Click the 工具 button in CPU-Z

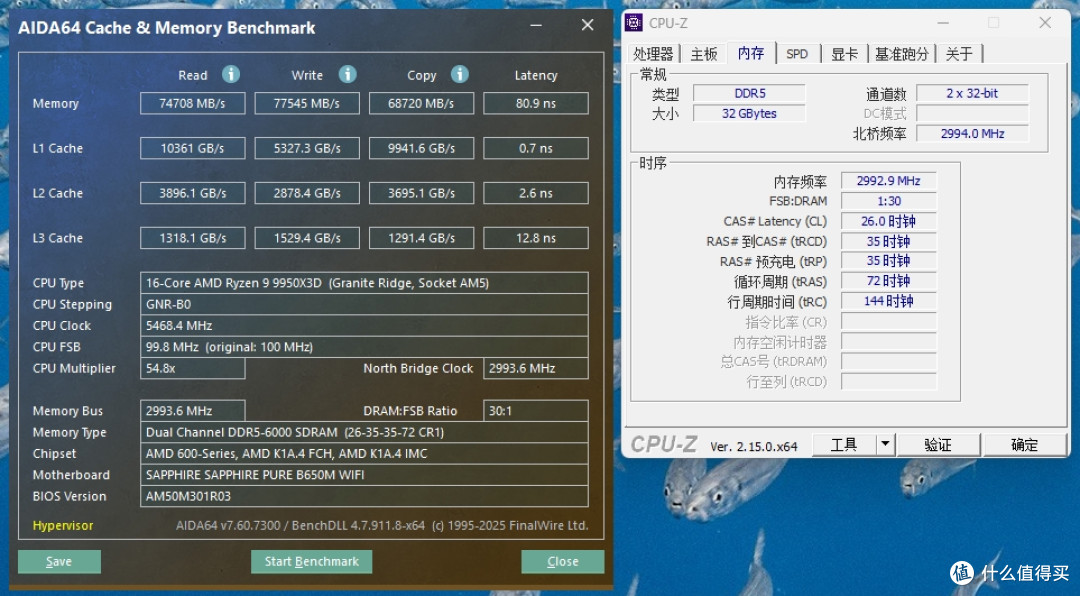(844, 444)
